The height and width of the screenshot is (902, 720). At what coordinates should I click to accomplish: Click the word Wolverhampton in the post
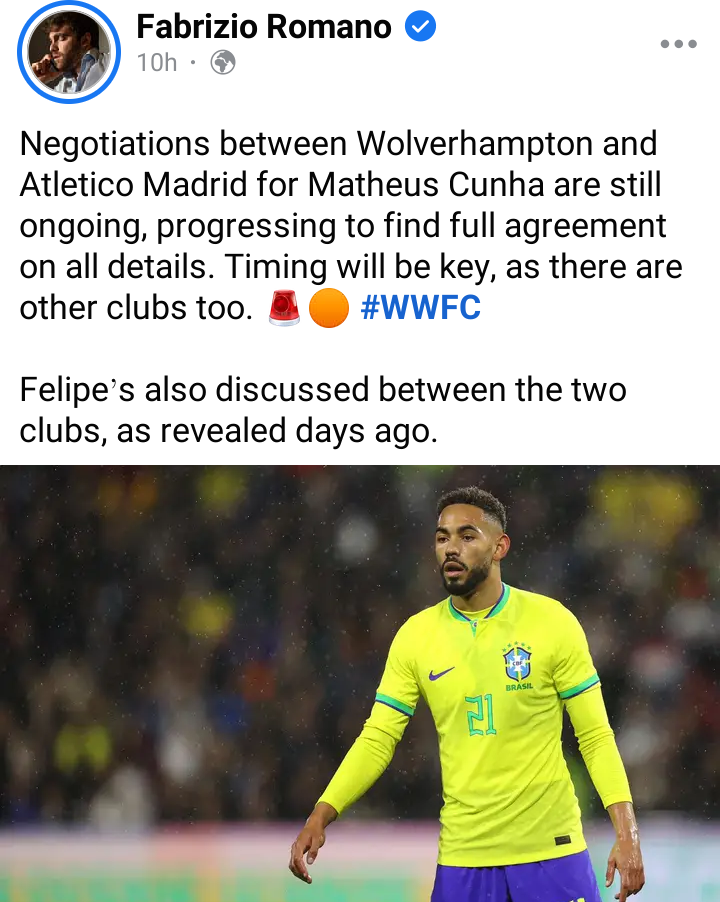474,143
